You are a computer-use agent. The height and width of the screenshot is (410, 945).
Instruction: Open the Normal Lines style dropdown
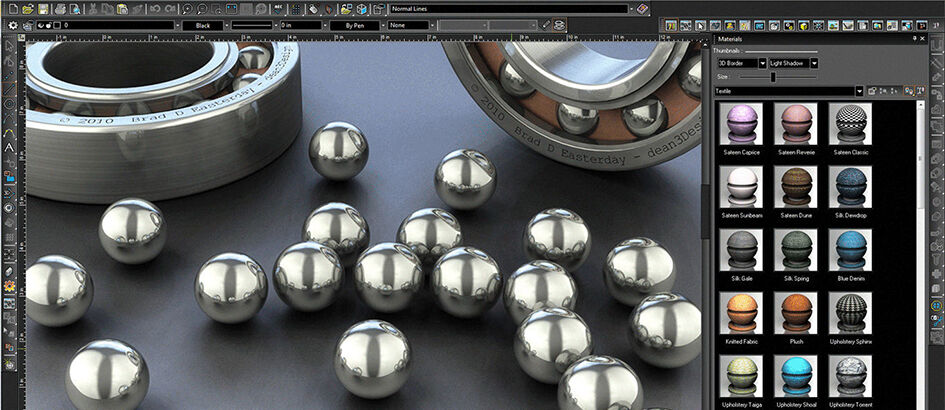click(632, 9)
